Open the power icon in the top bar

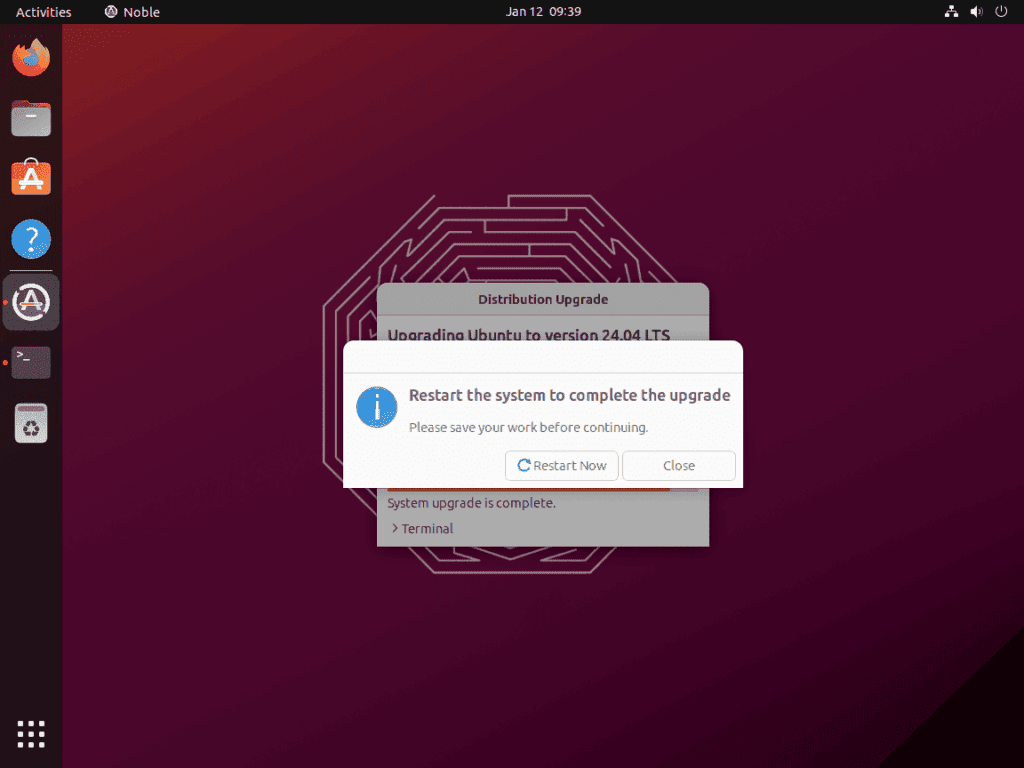pyautogui.click(x=1001, y=12)
